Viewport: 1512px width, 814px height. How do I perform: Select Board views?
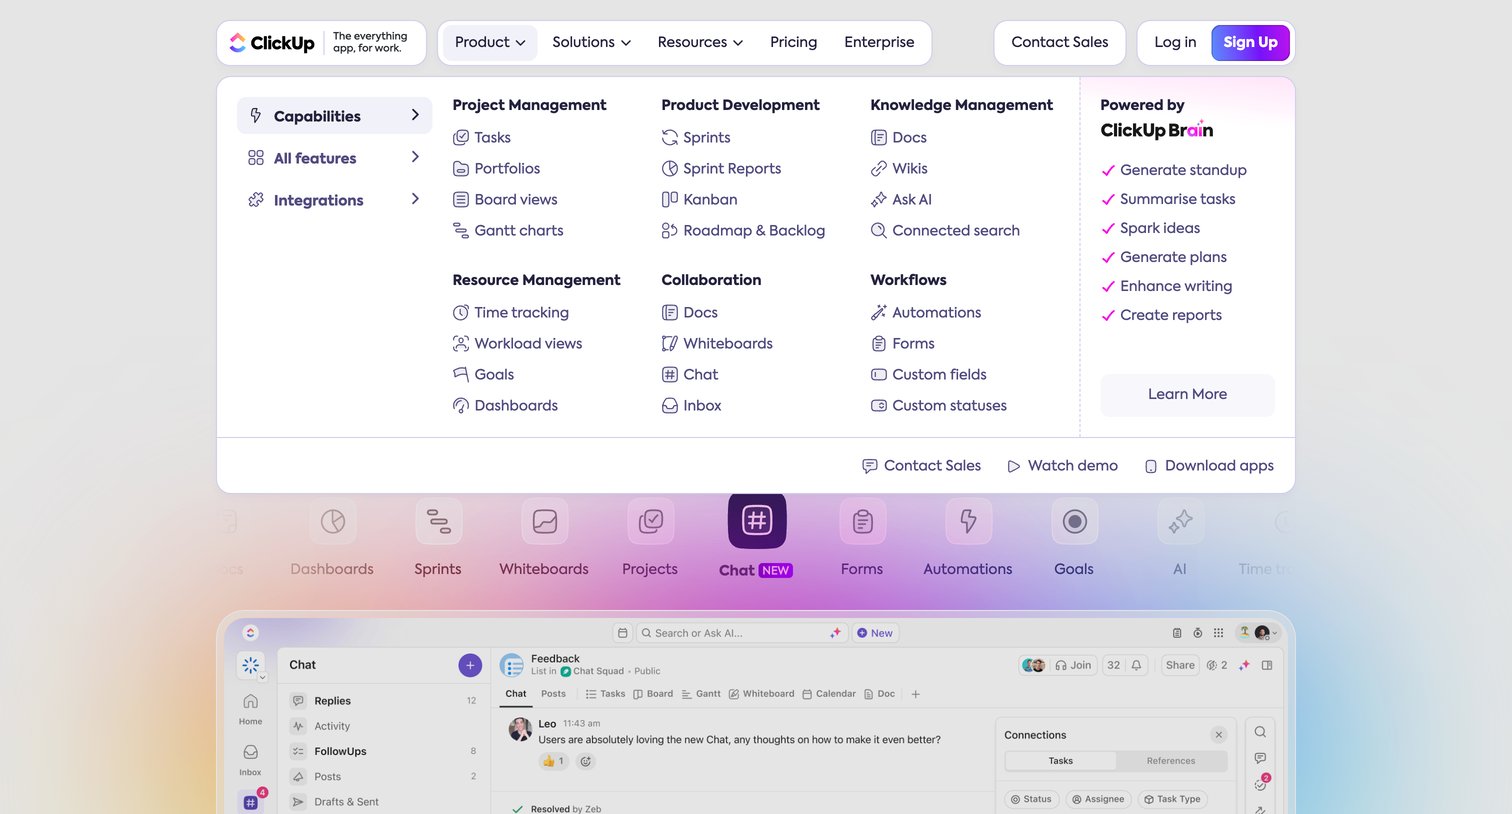(x=505, y=200)
